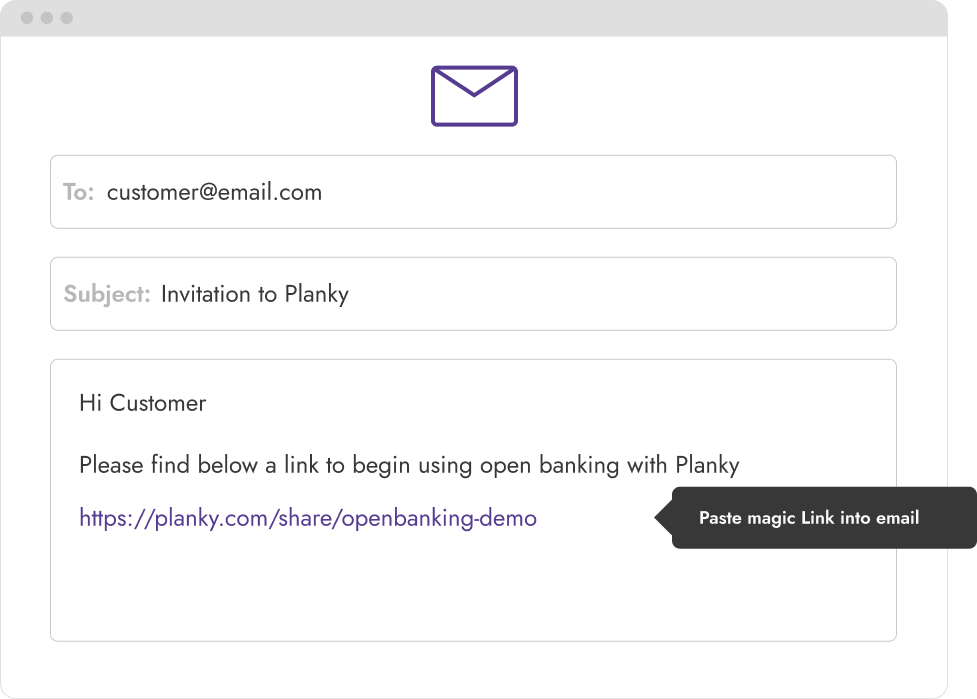Image resolution: width=977 pixels, height=699 pixels.
Task: Click the gray window title bar
Action: (474, 18)
